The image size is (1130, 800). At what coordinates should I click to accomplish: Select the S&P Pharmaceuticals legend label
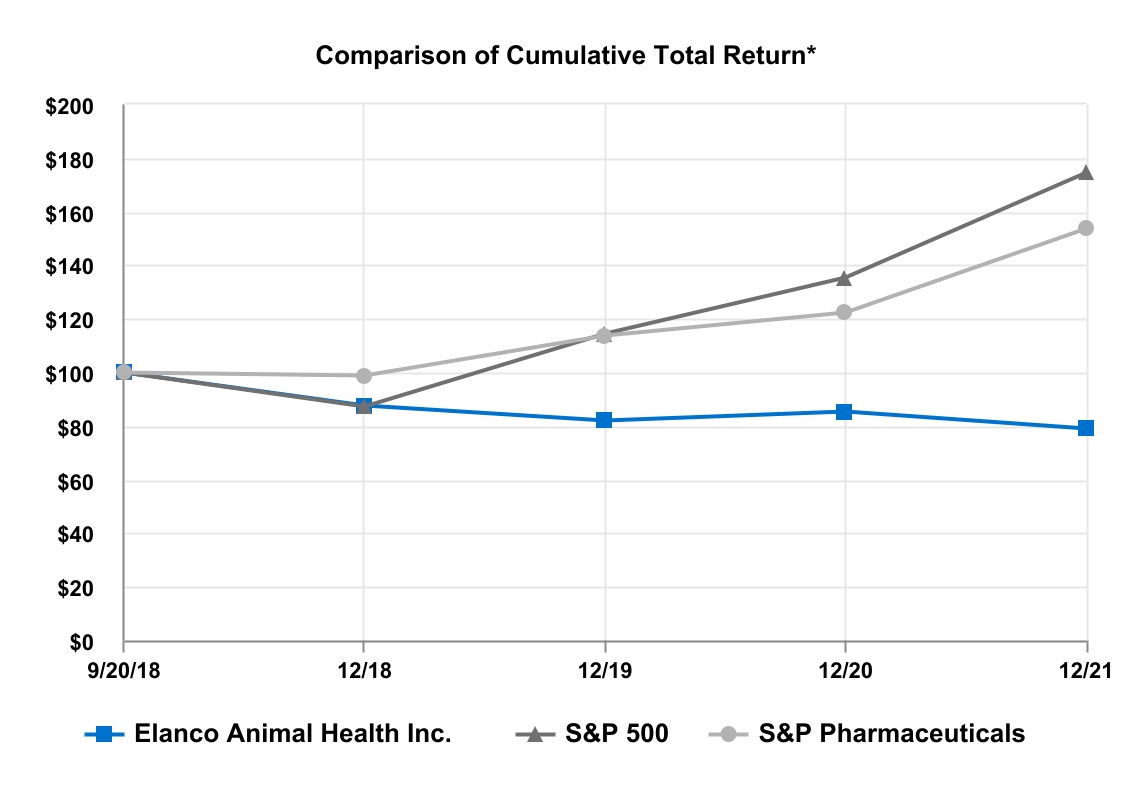(x=891, y=734)
